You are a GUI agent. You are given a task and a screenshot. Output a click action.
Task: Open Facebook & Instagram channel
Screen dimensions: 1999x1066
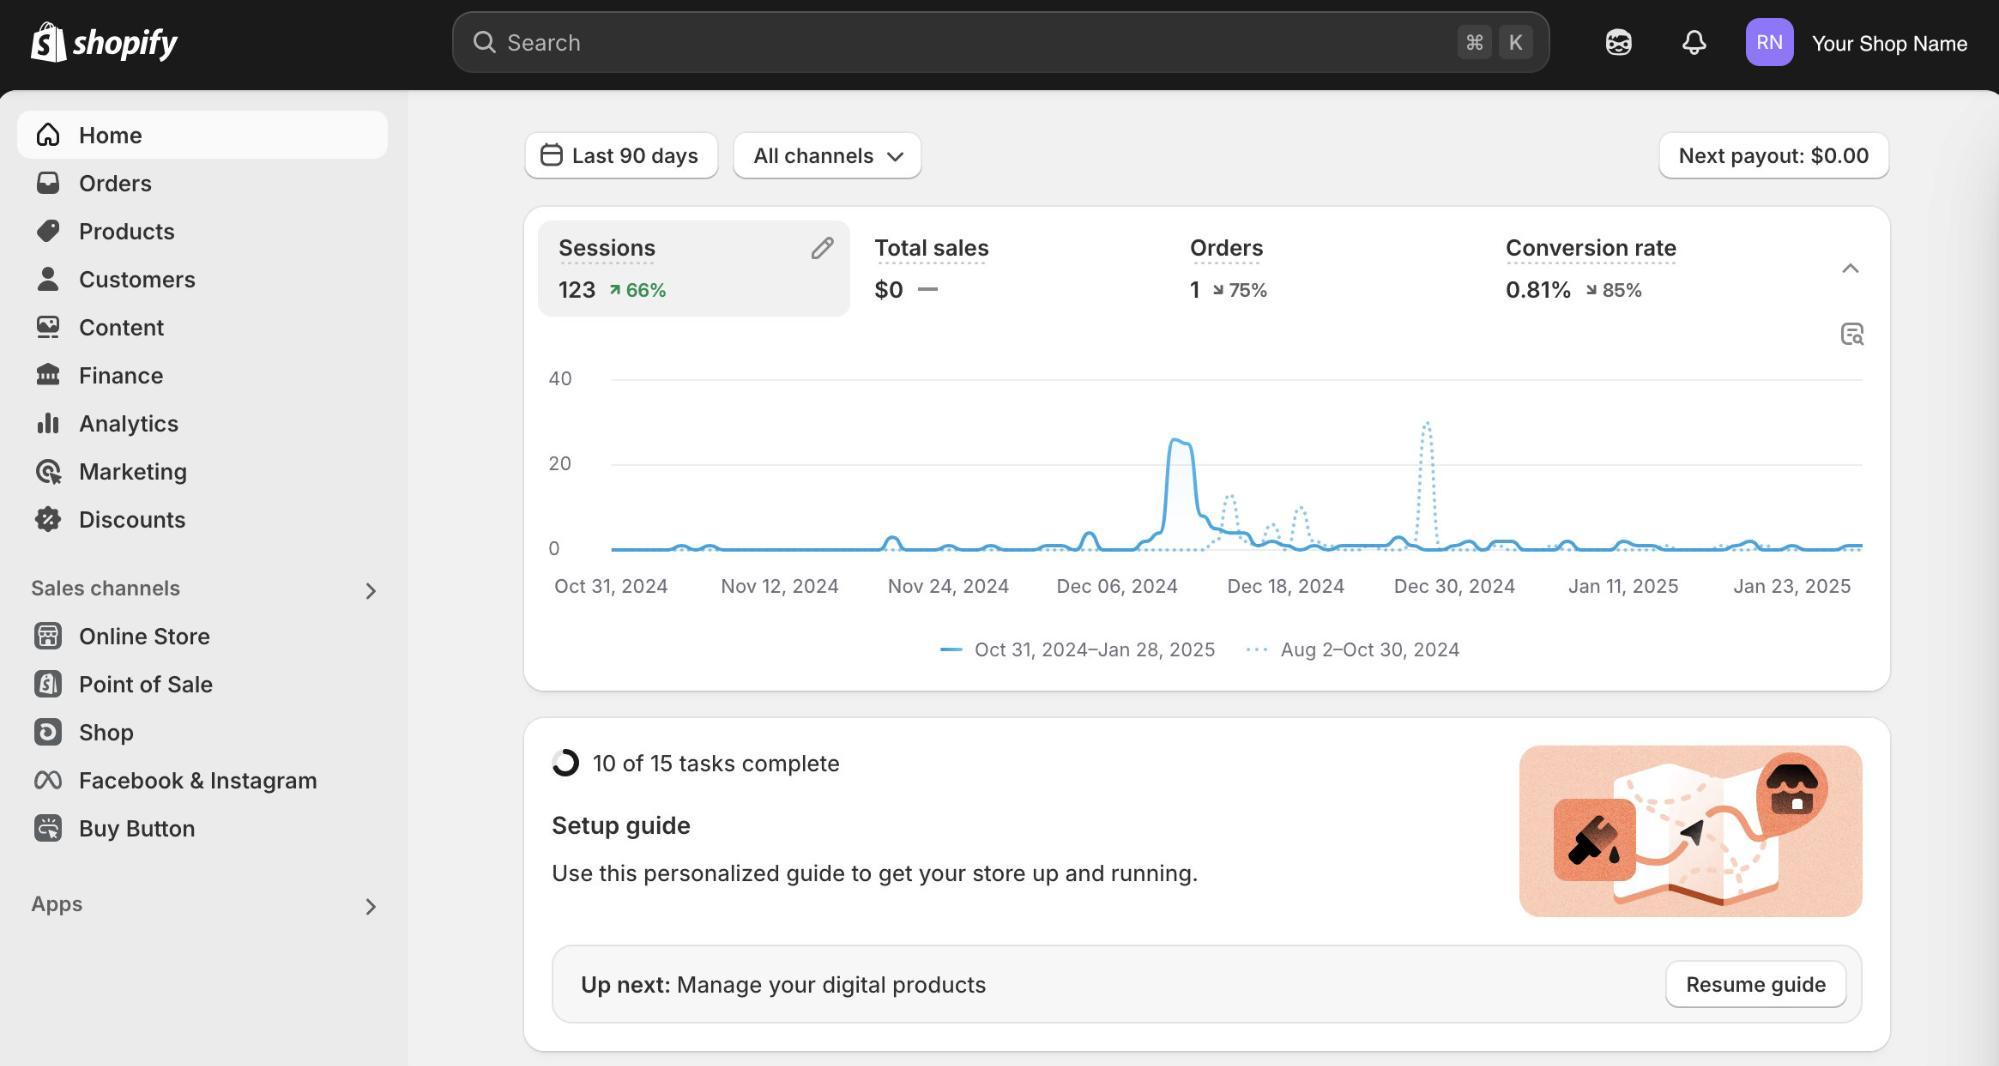coord(202,780)
